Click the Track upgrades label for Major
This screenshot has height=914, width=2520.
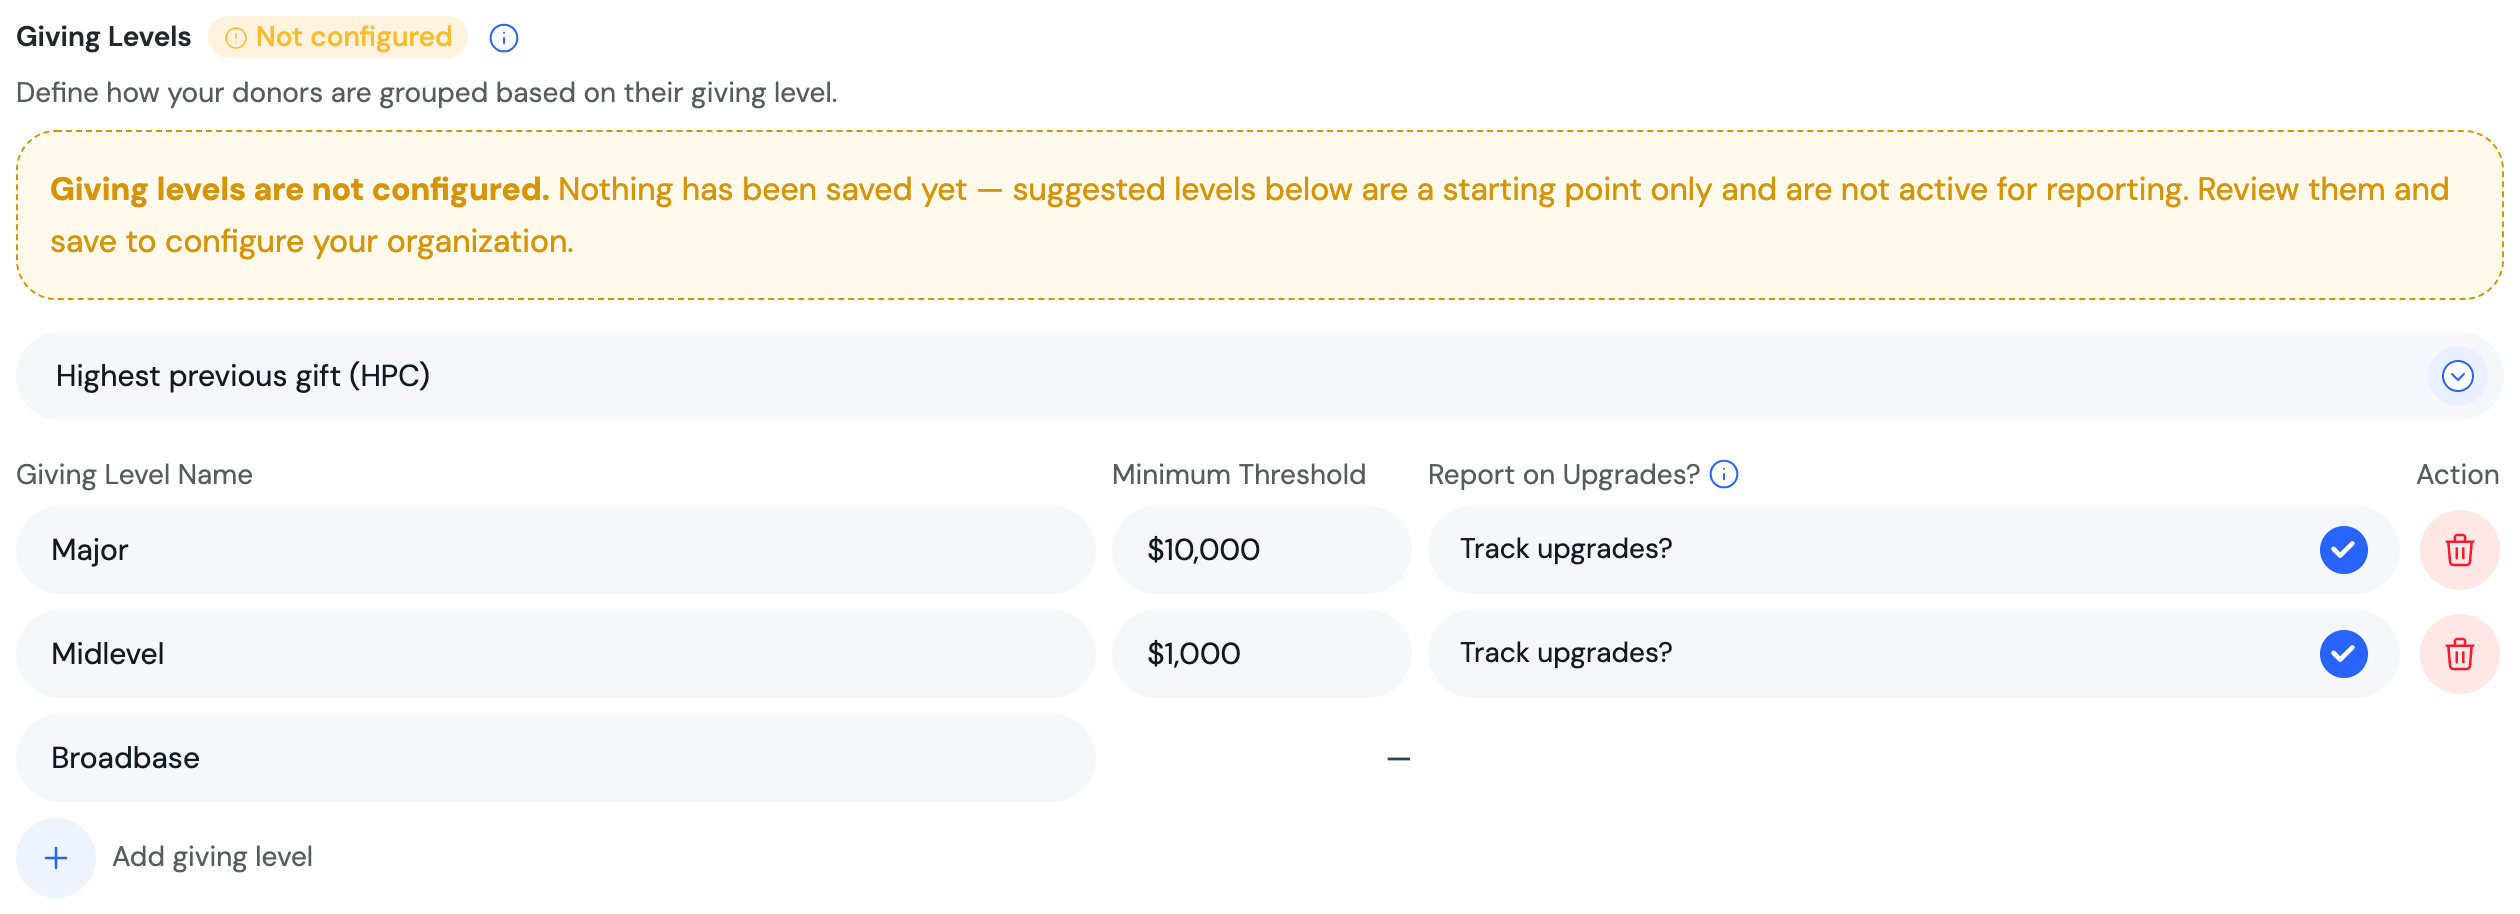[x=1566, y=549]
